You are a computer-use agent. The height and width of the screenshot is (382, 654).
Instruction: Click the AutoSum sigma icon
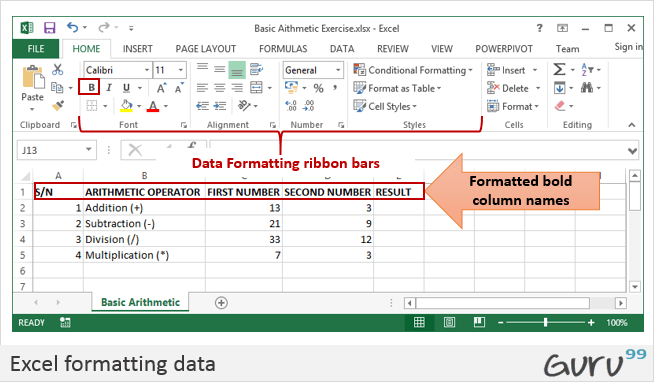click(x=559, y=69)
